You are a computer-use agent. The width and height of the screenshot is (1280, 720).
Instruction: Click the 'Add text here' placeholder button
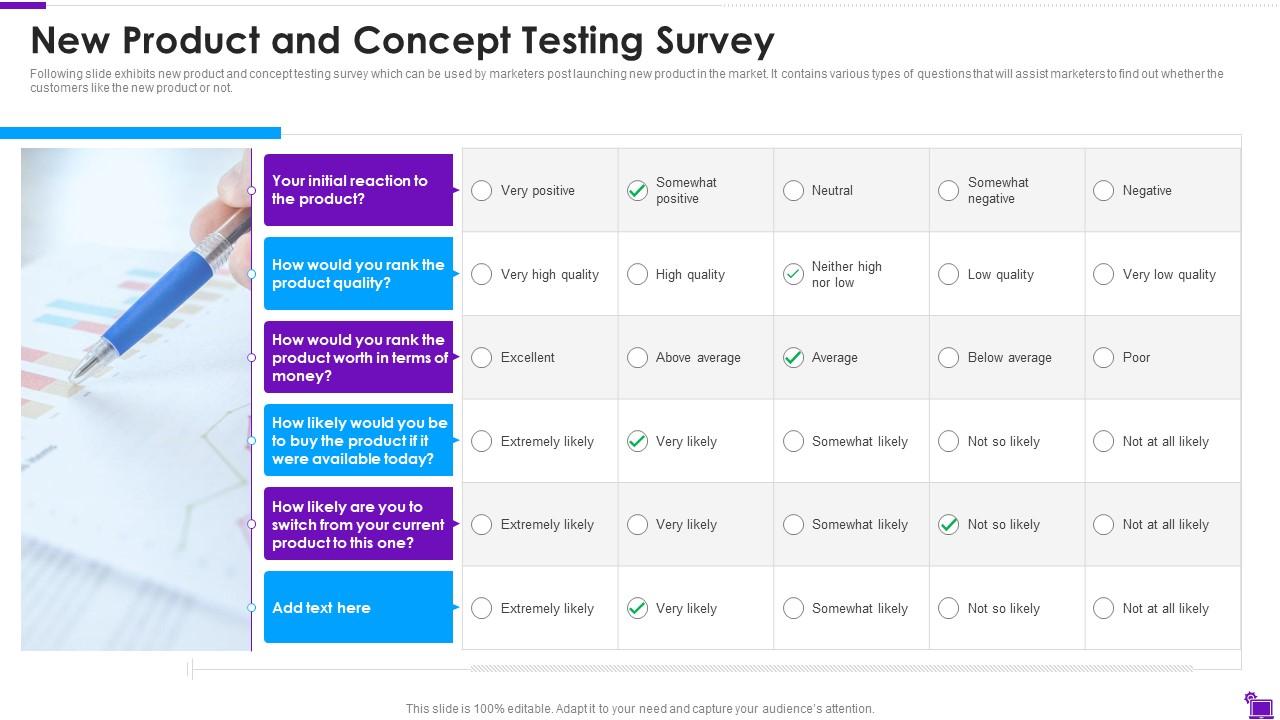[x=358, y=608]
